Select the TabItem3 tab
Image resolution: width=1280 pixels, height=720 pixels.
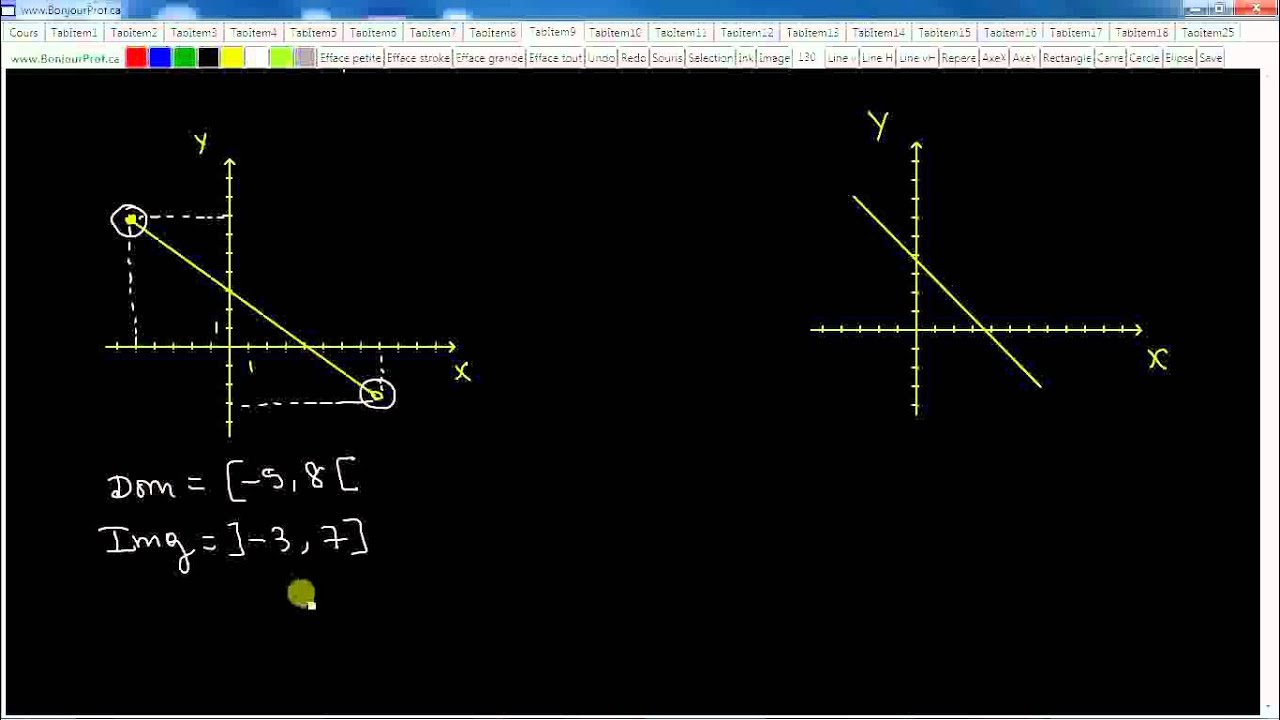pos(194,33)
